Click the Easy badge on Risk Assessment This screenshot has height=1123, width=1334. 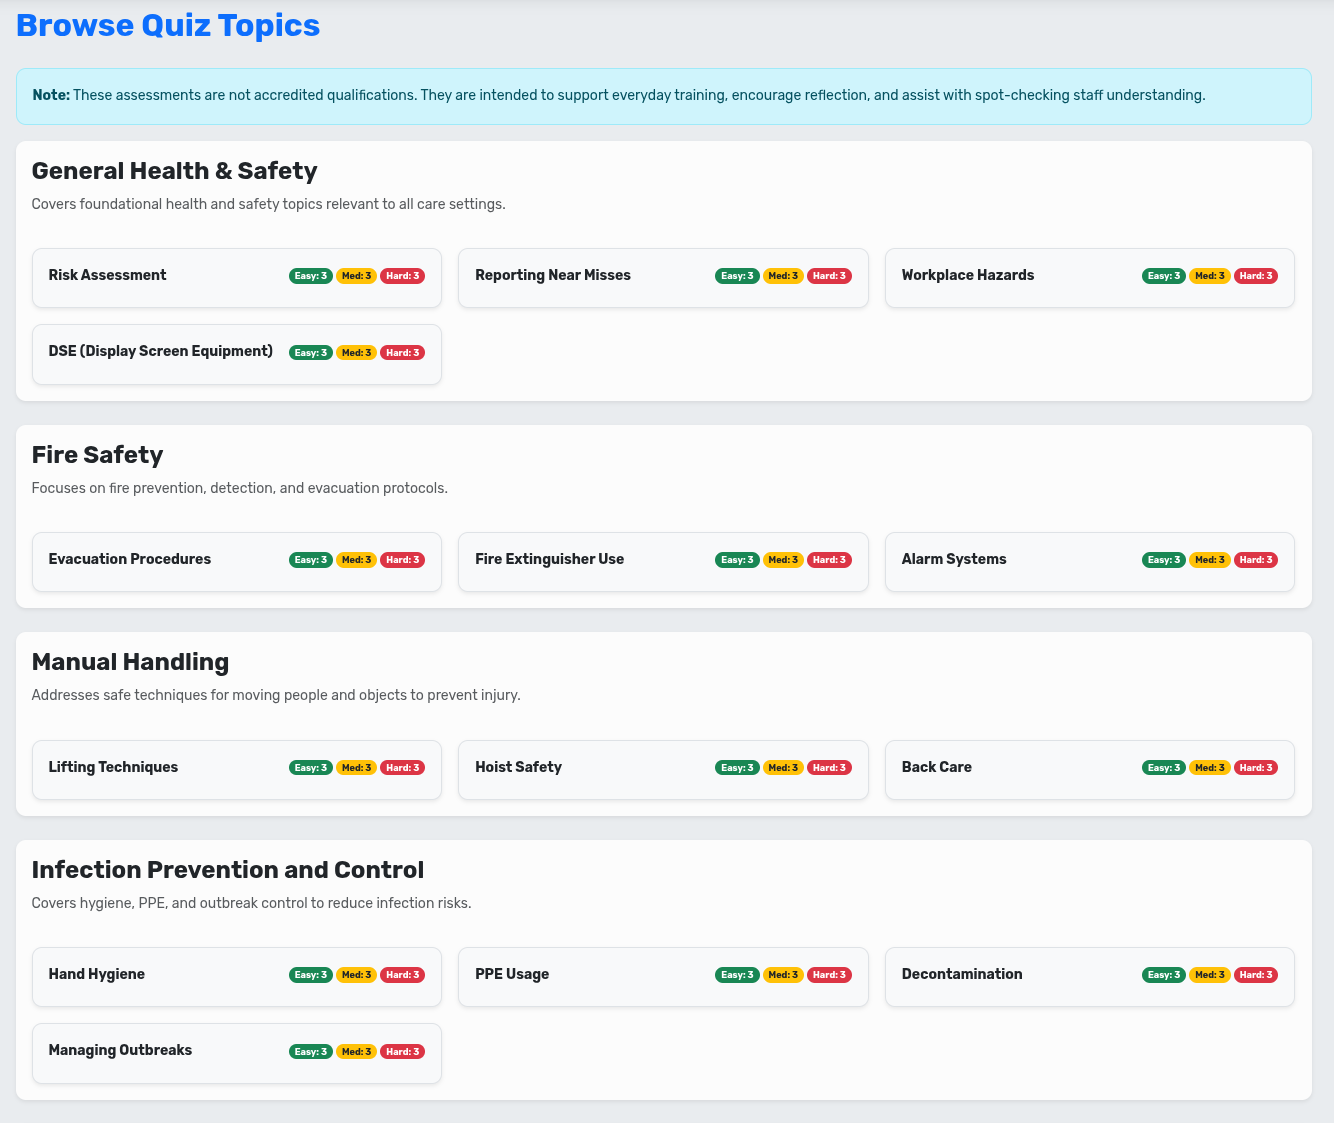(x=310, y=276)
